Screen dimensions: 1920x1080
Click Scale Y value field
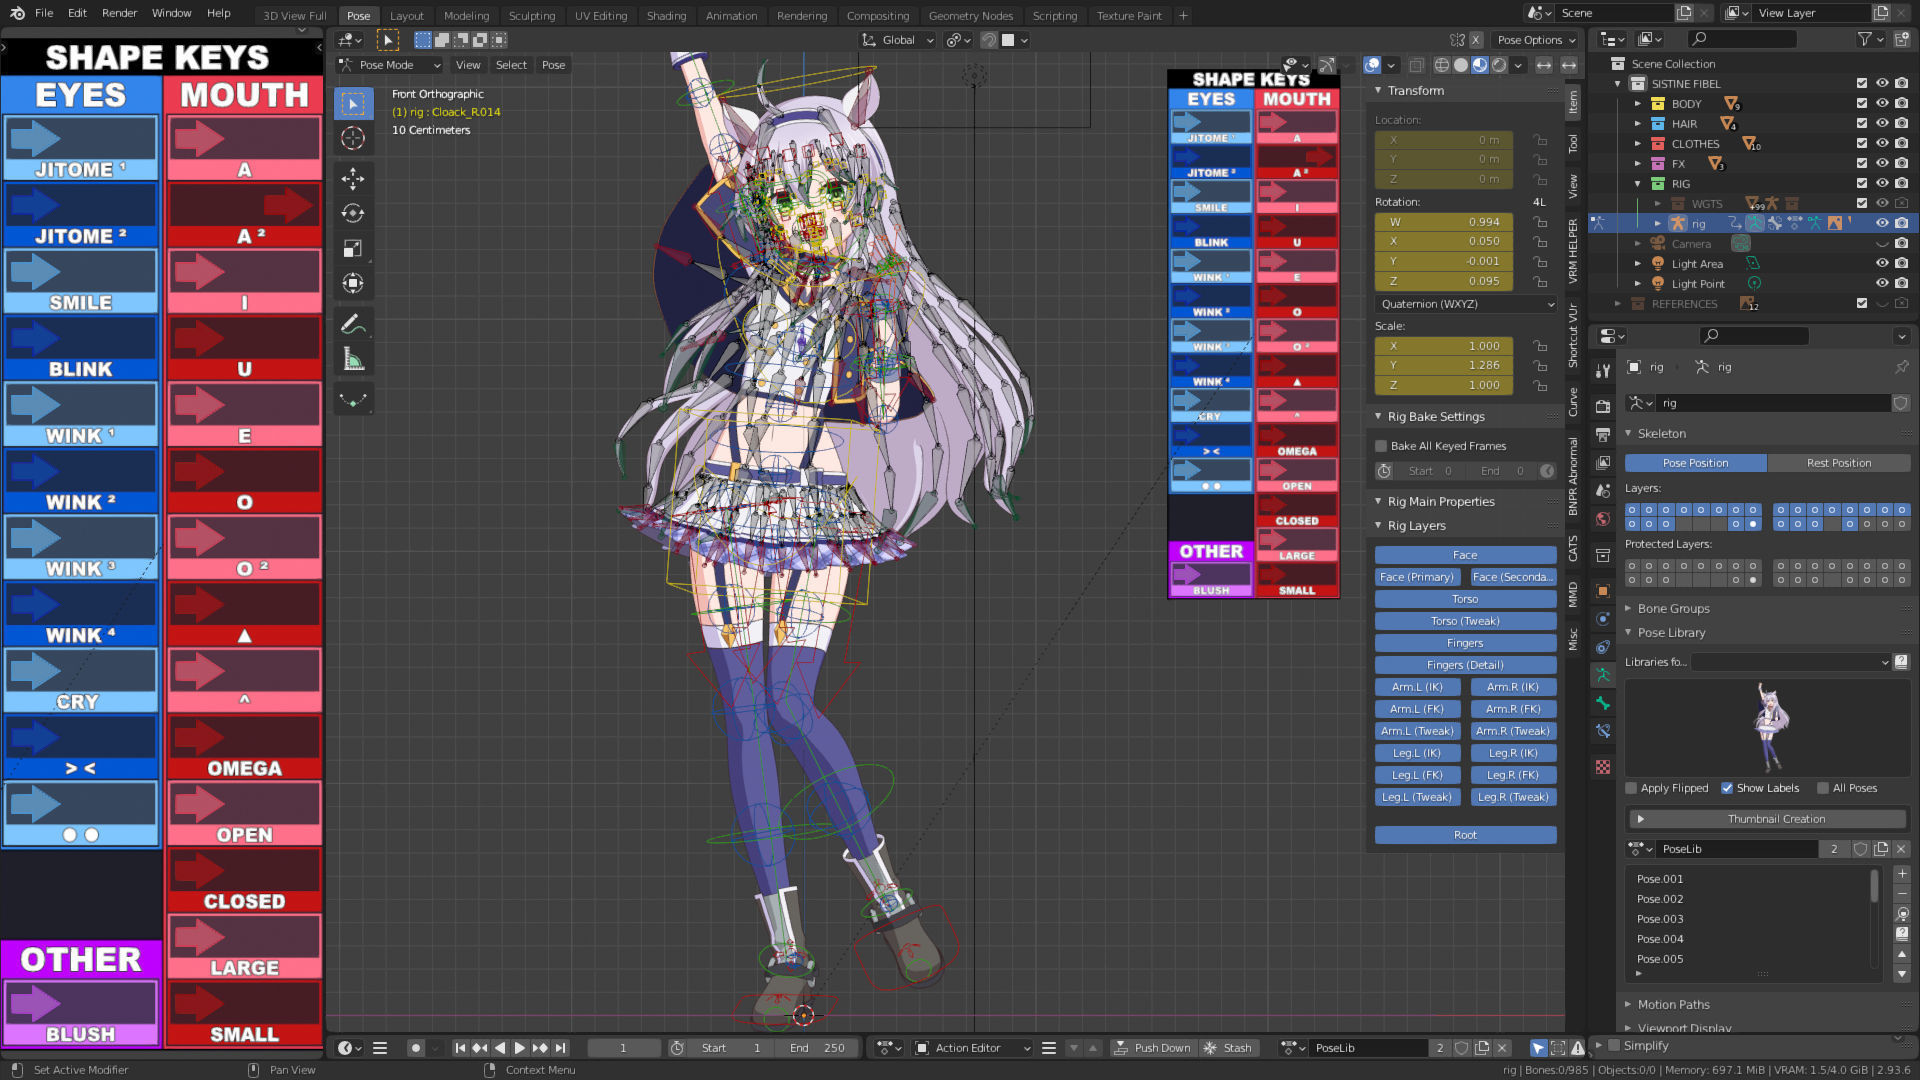coord(1444,365)
